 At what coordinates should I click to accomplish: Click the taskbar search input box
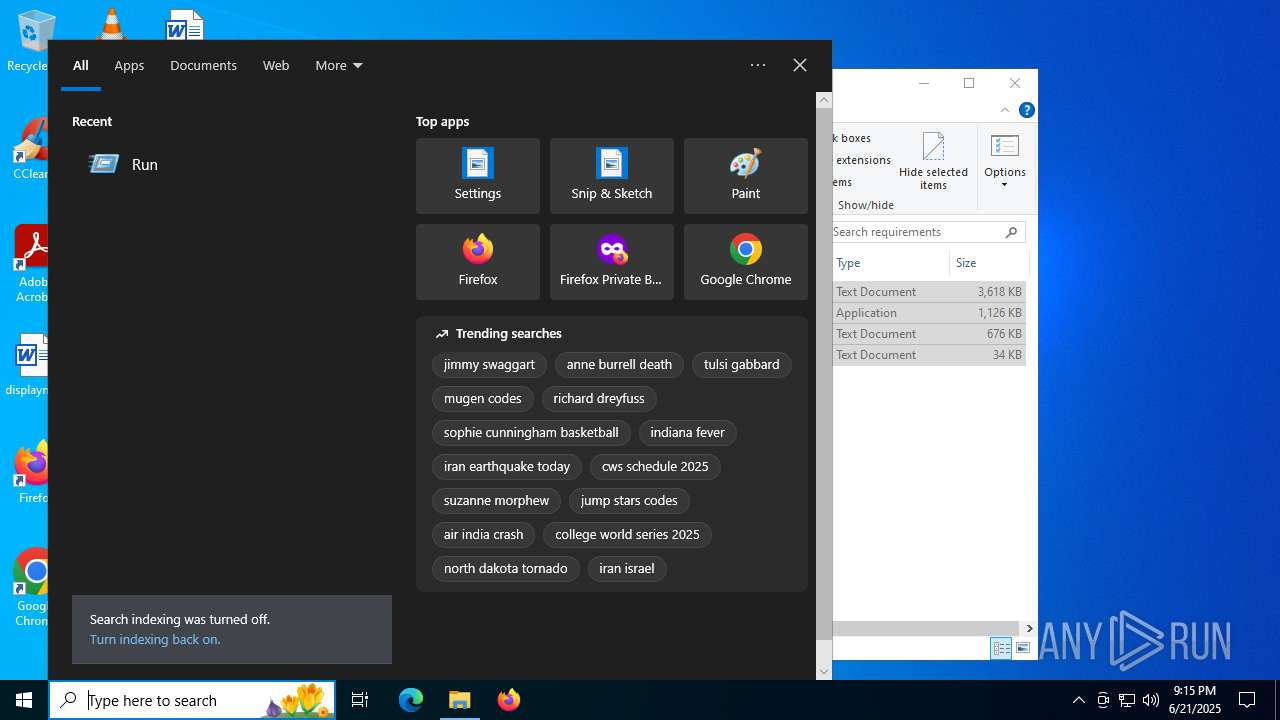coord(192,700)
